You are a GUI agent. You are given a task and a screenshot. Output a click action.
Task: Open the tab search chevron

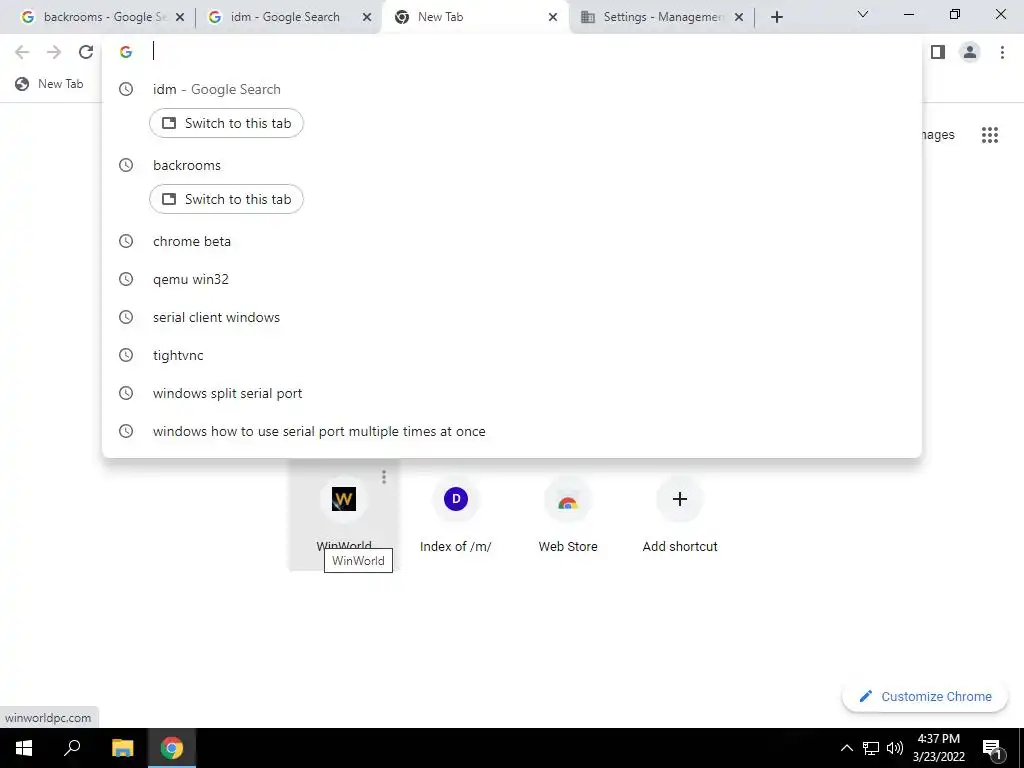pos(863,14)
